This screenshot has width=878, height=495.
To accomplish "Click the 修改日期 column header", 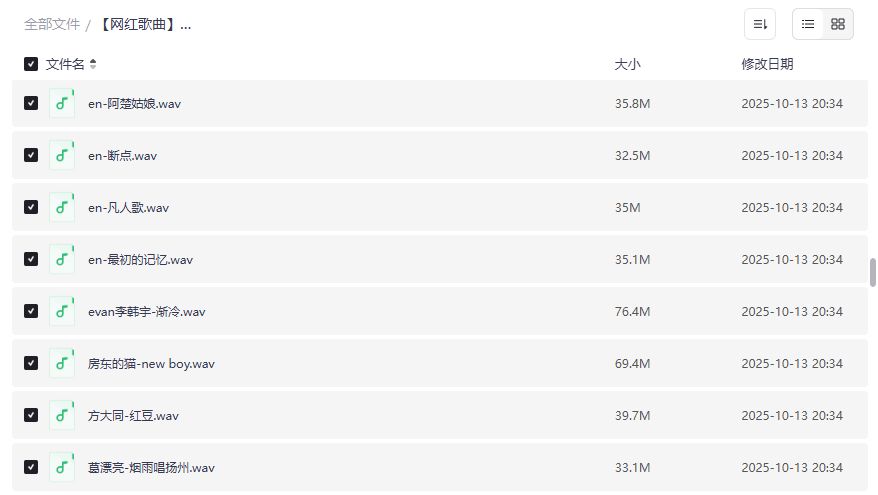I will click(767, 64).
